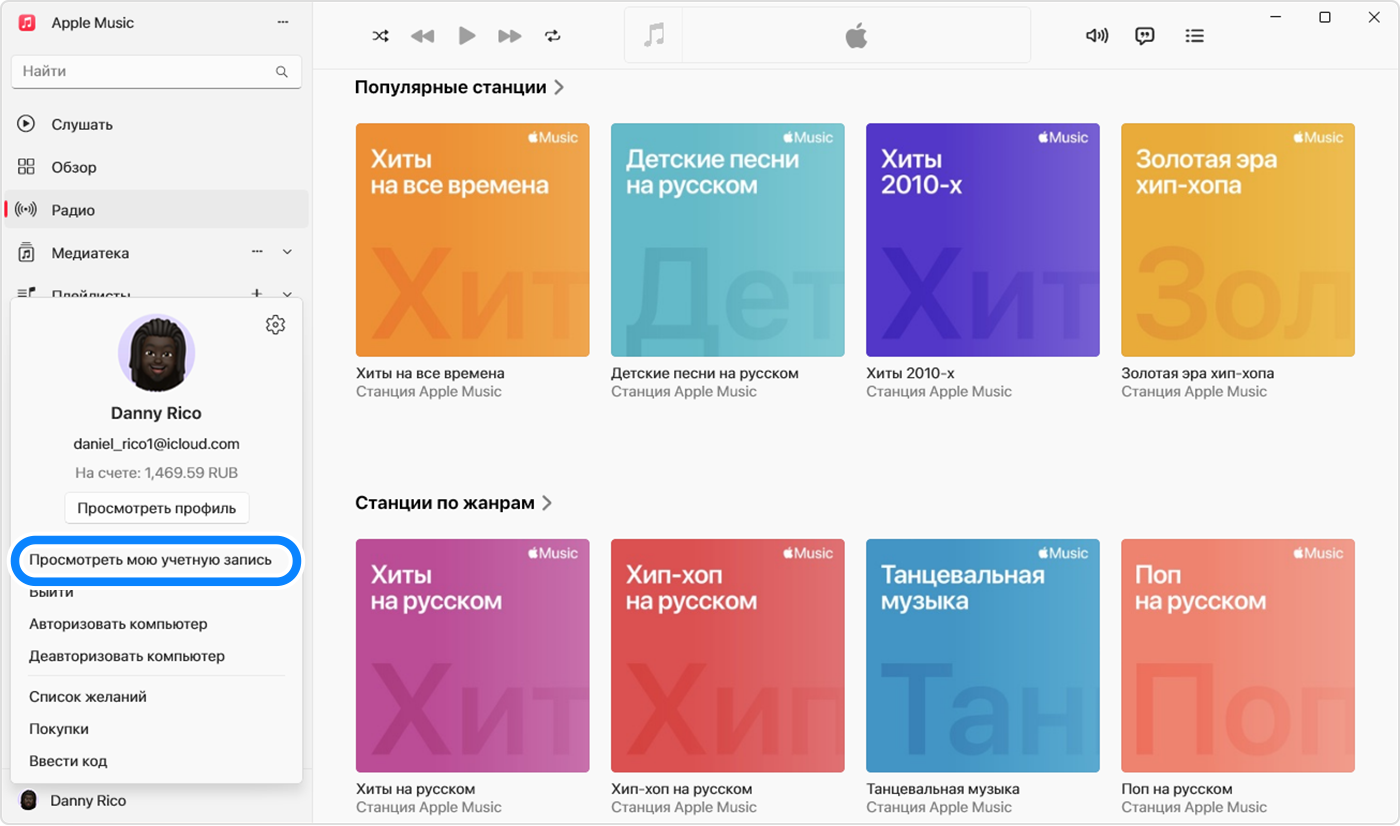Click the Золотая эра хип-хопа title text

[1198, 373]
